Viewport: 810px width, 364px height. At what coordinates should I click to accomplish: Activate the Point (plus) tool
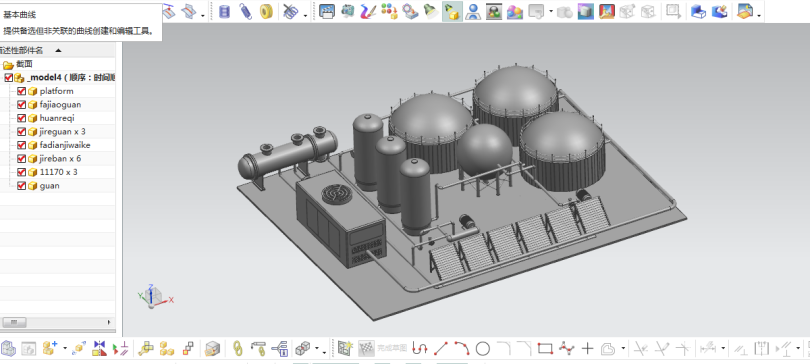pyautogui.click(x=587, y=349)
